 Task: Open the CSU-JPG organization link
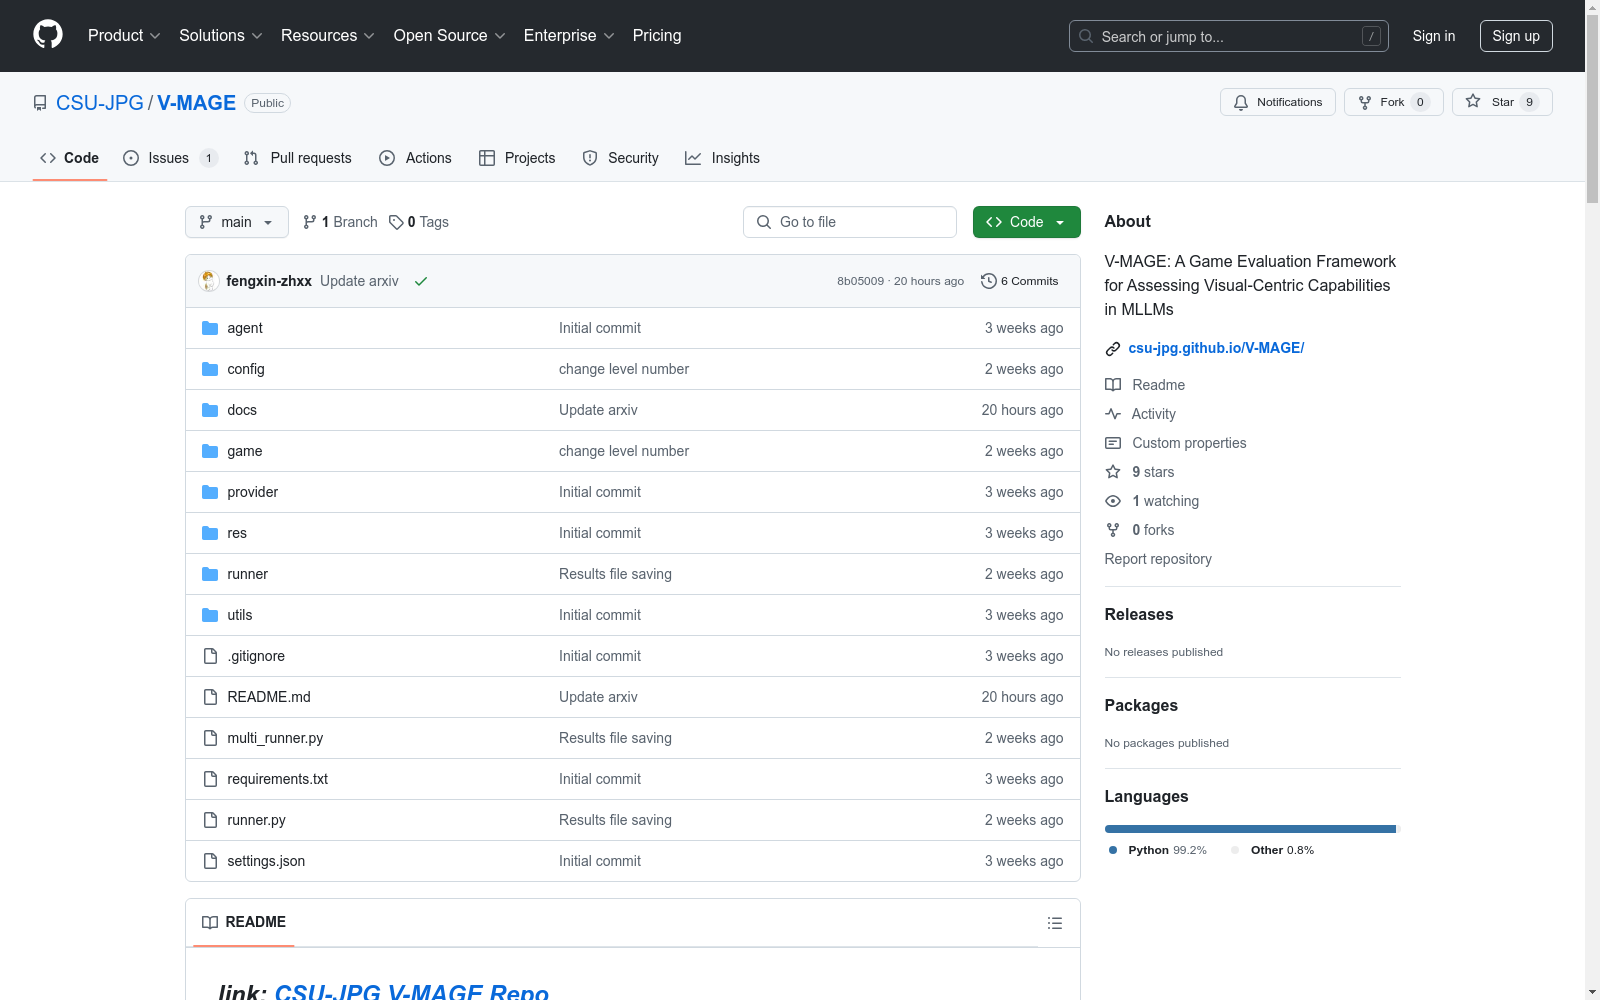point(100,103)
